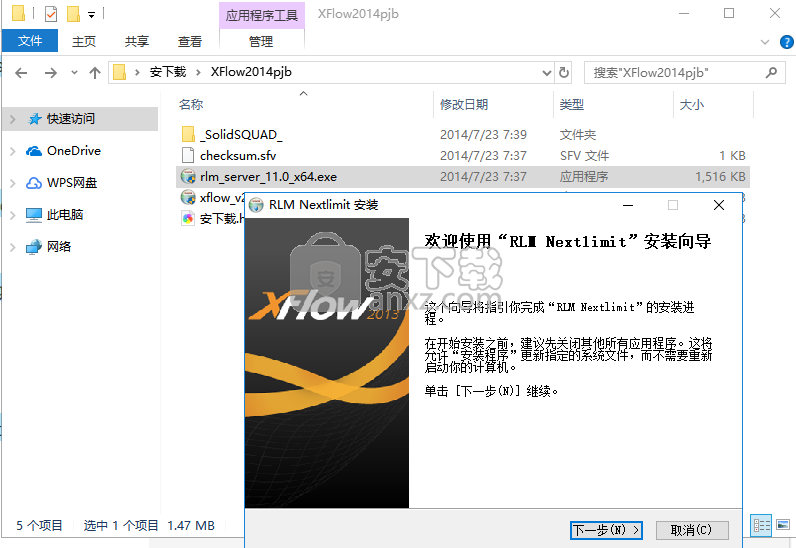Click XFlow2014pjb in the address path

[251, 72]
